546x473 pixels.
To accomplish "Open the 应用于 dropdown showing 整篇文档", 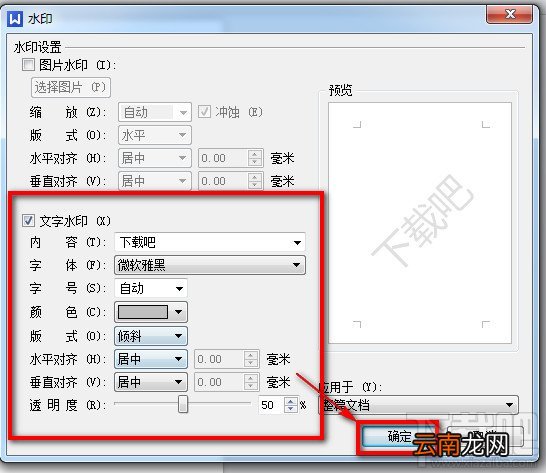I will pyautogui.click(x=419, y=405).
